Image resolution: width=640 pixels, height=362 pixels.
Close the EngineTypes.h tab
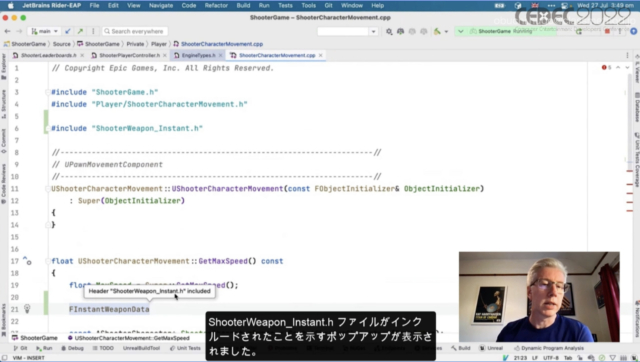[x=220, y=55]
